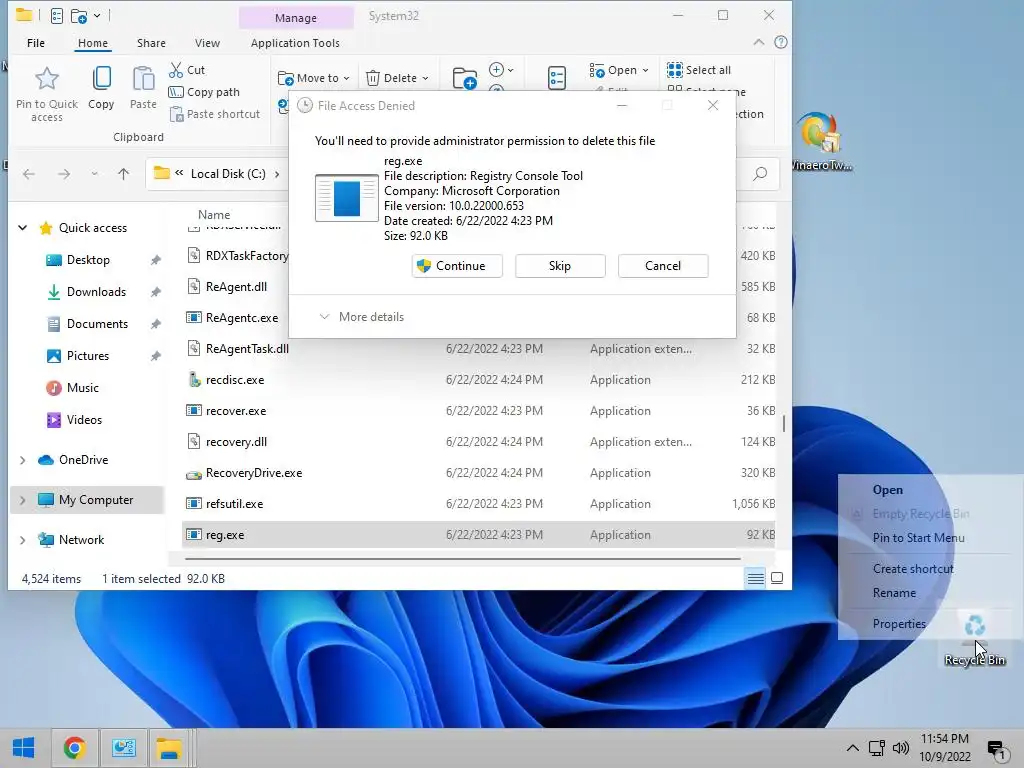Open the network tray icon
Image resolution: width=1024 pixels, height=768 pixels.
point(876,748)
